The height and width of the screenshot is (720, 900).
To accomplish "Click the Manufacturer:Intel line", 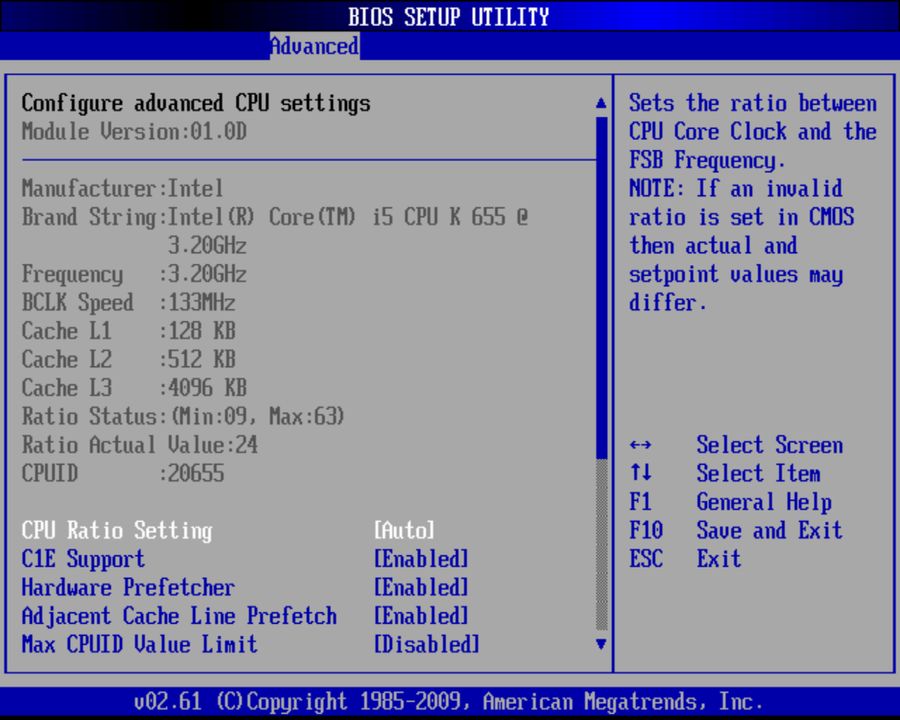I will (x=122, y=188).
